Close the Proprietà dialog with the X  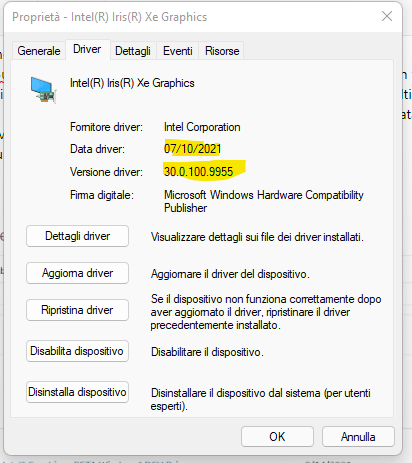coord(387,16)
